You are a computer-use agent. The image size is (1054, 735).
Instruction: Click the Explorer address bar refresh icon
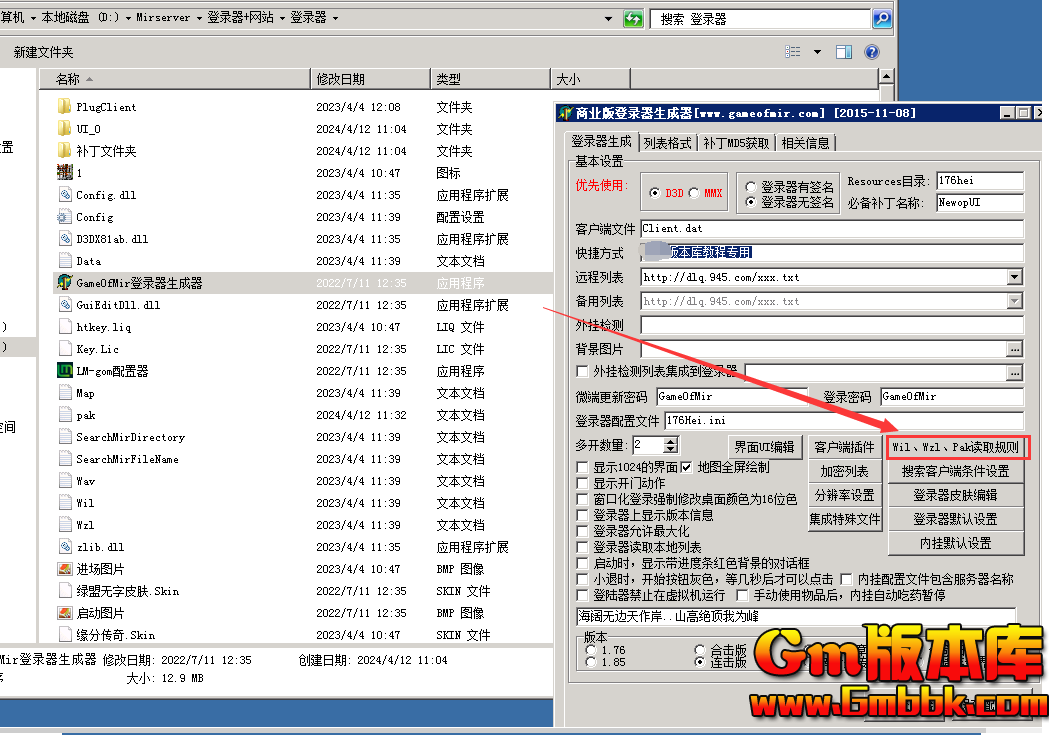pyautogui.click(x=632, y=18)
